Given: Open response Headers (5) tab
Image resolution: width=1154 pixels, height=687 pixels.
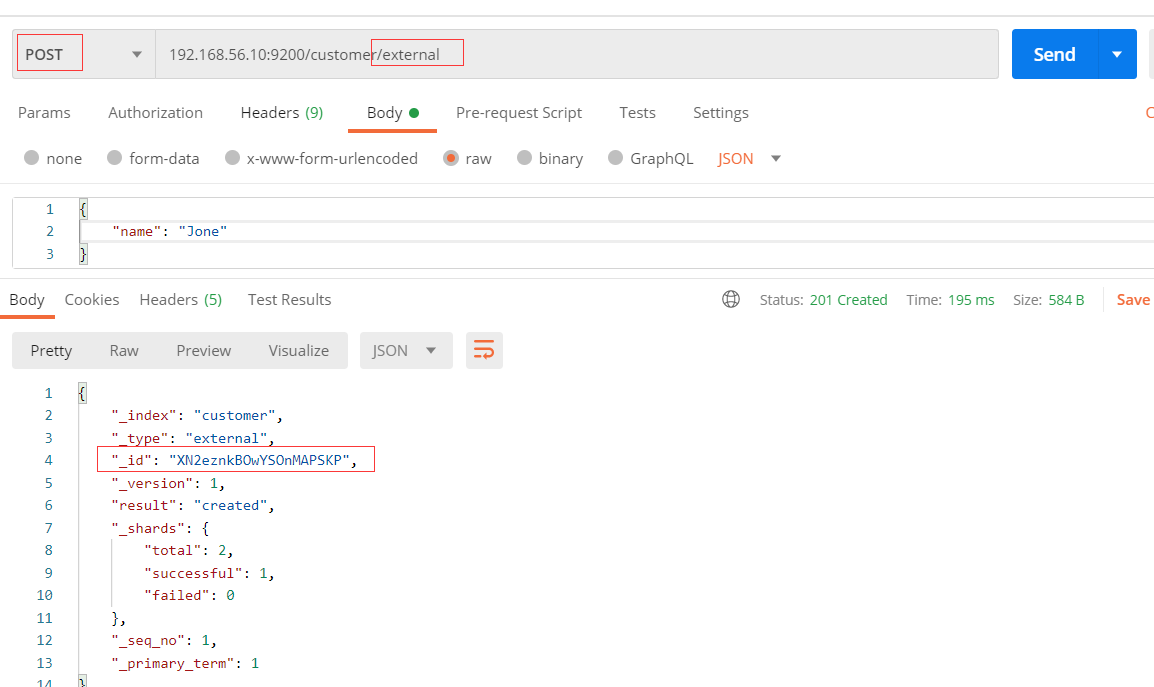Looking at the screenshot, I should point(180,300).
